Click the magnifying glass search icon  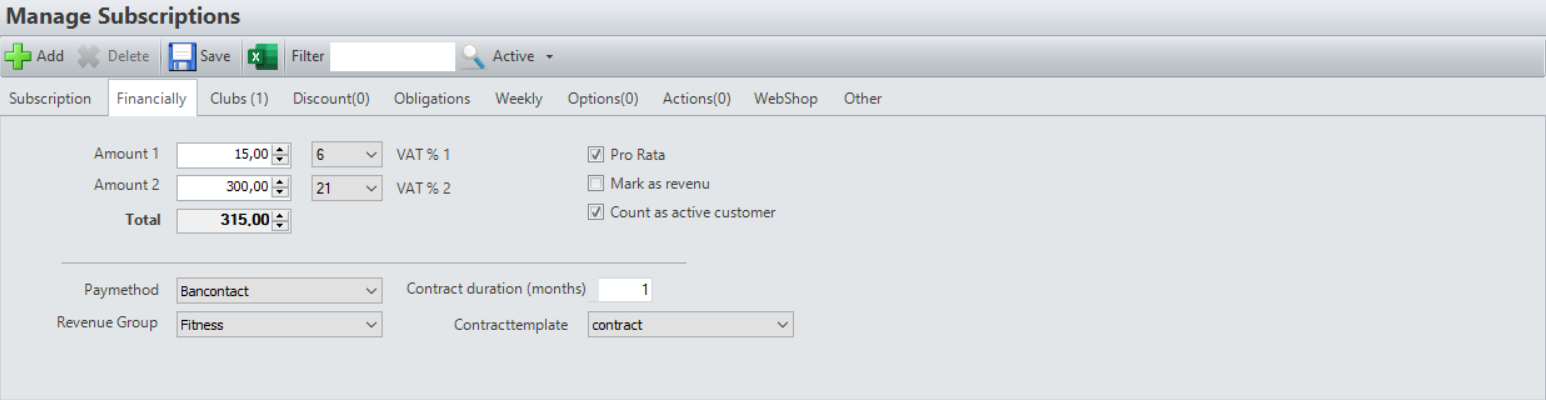pos(473,57)
